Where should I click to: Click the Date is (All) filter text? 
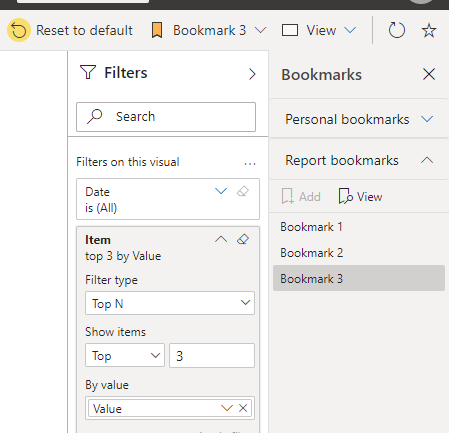pos(101,200)
